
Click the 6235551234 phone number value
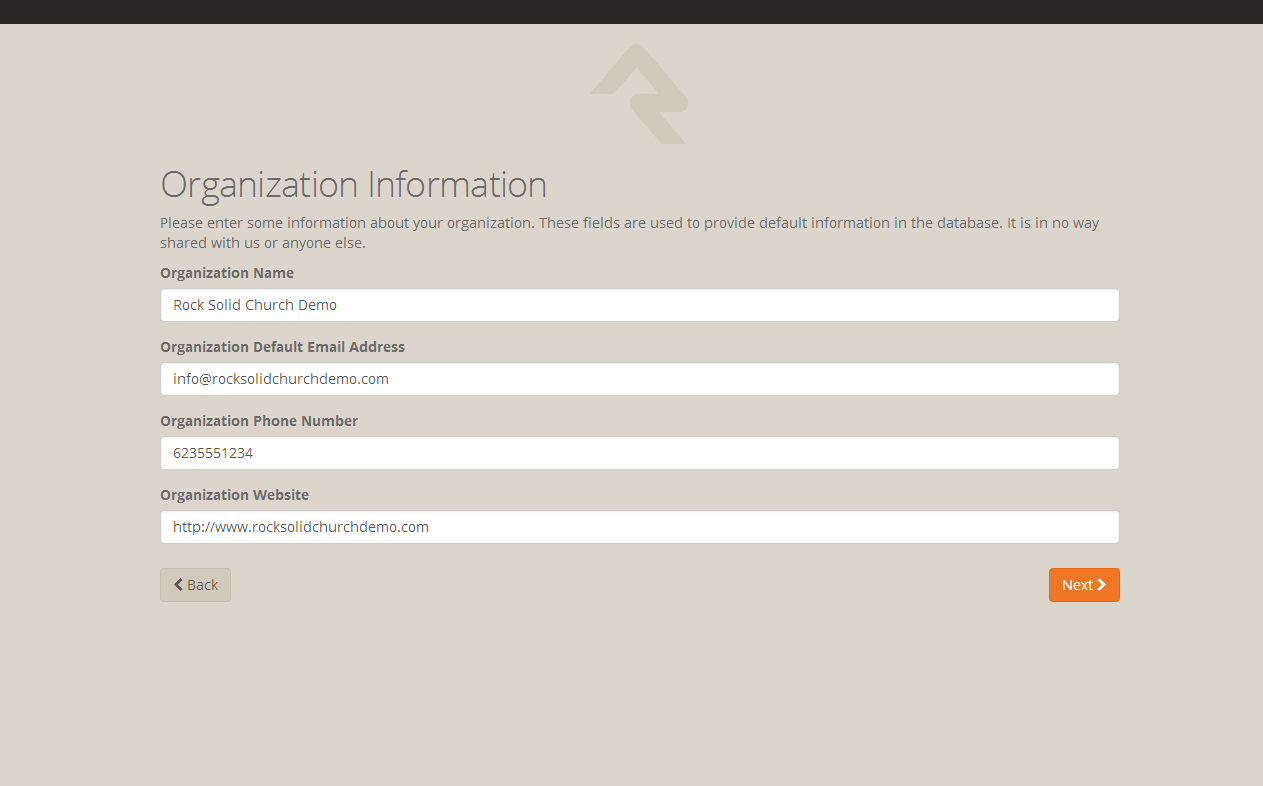(213, 453)
